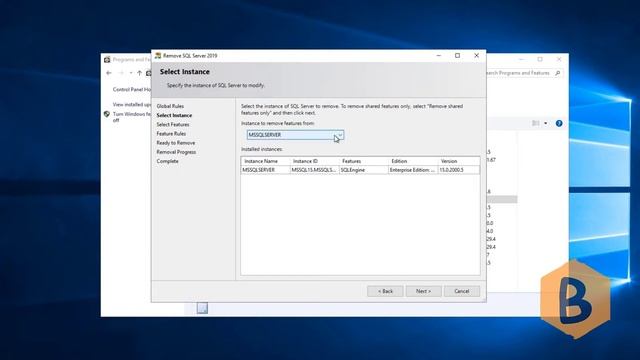Click Up arrow in Programs and Features
Viewport: 640px width, 360px height.
(140, 73)
